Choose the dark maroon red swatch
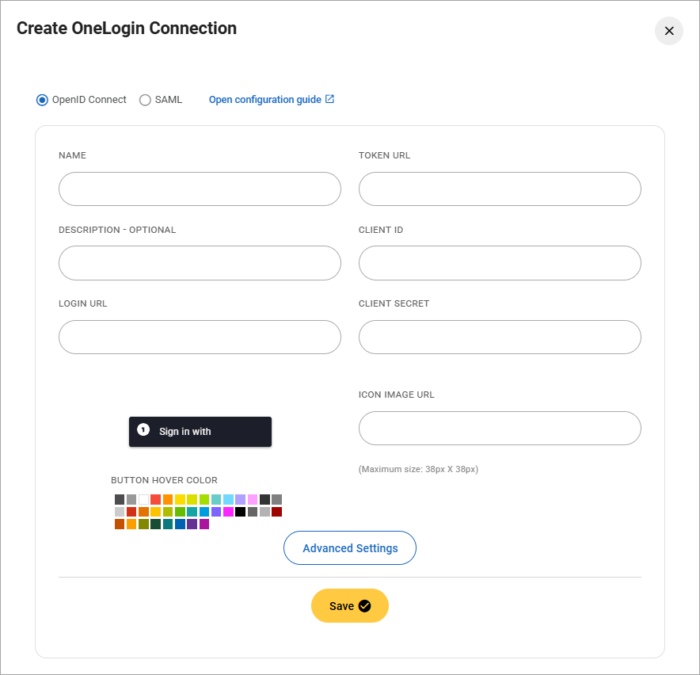This screenshot has height=675, width=700. pyautogui.click(x=277, y=511)
